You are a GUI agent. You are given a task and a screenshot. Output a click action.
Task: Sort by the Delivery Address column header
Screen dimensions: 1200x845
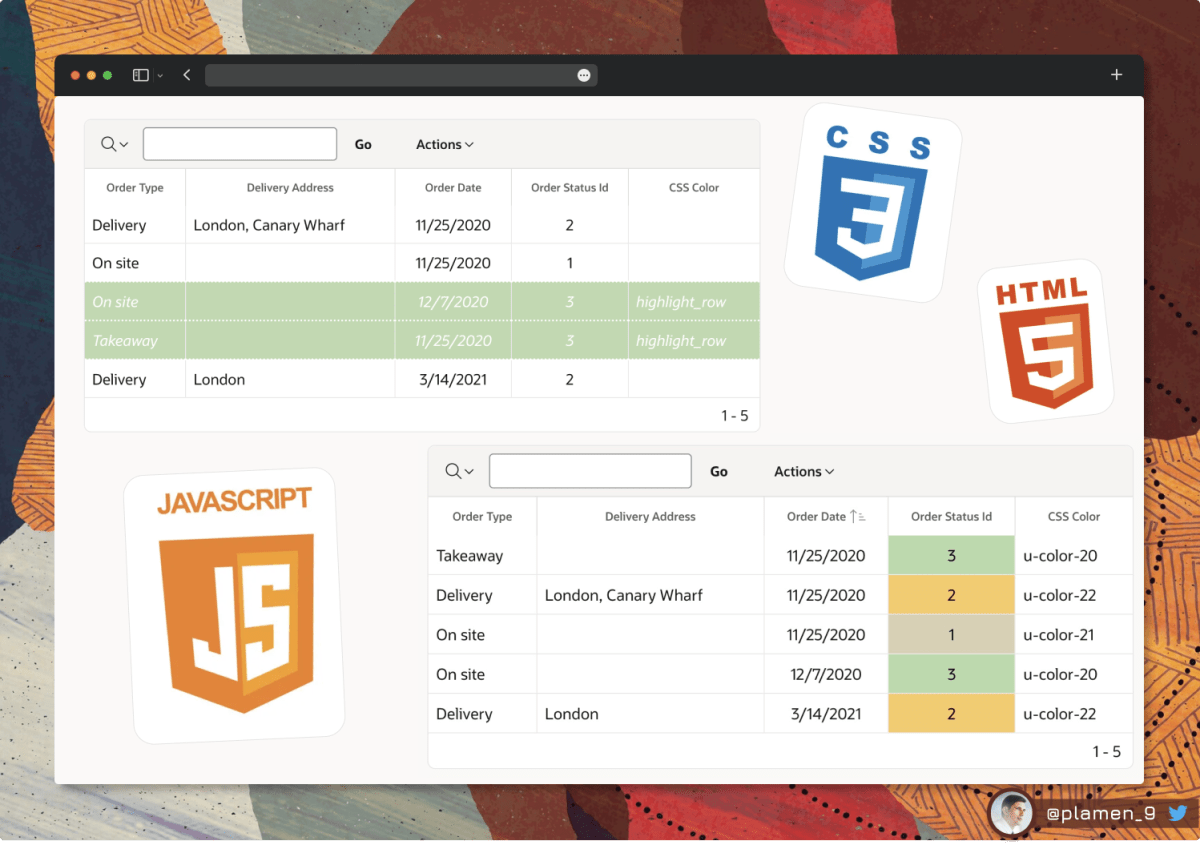tap(290, 187)
